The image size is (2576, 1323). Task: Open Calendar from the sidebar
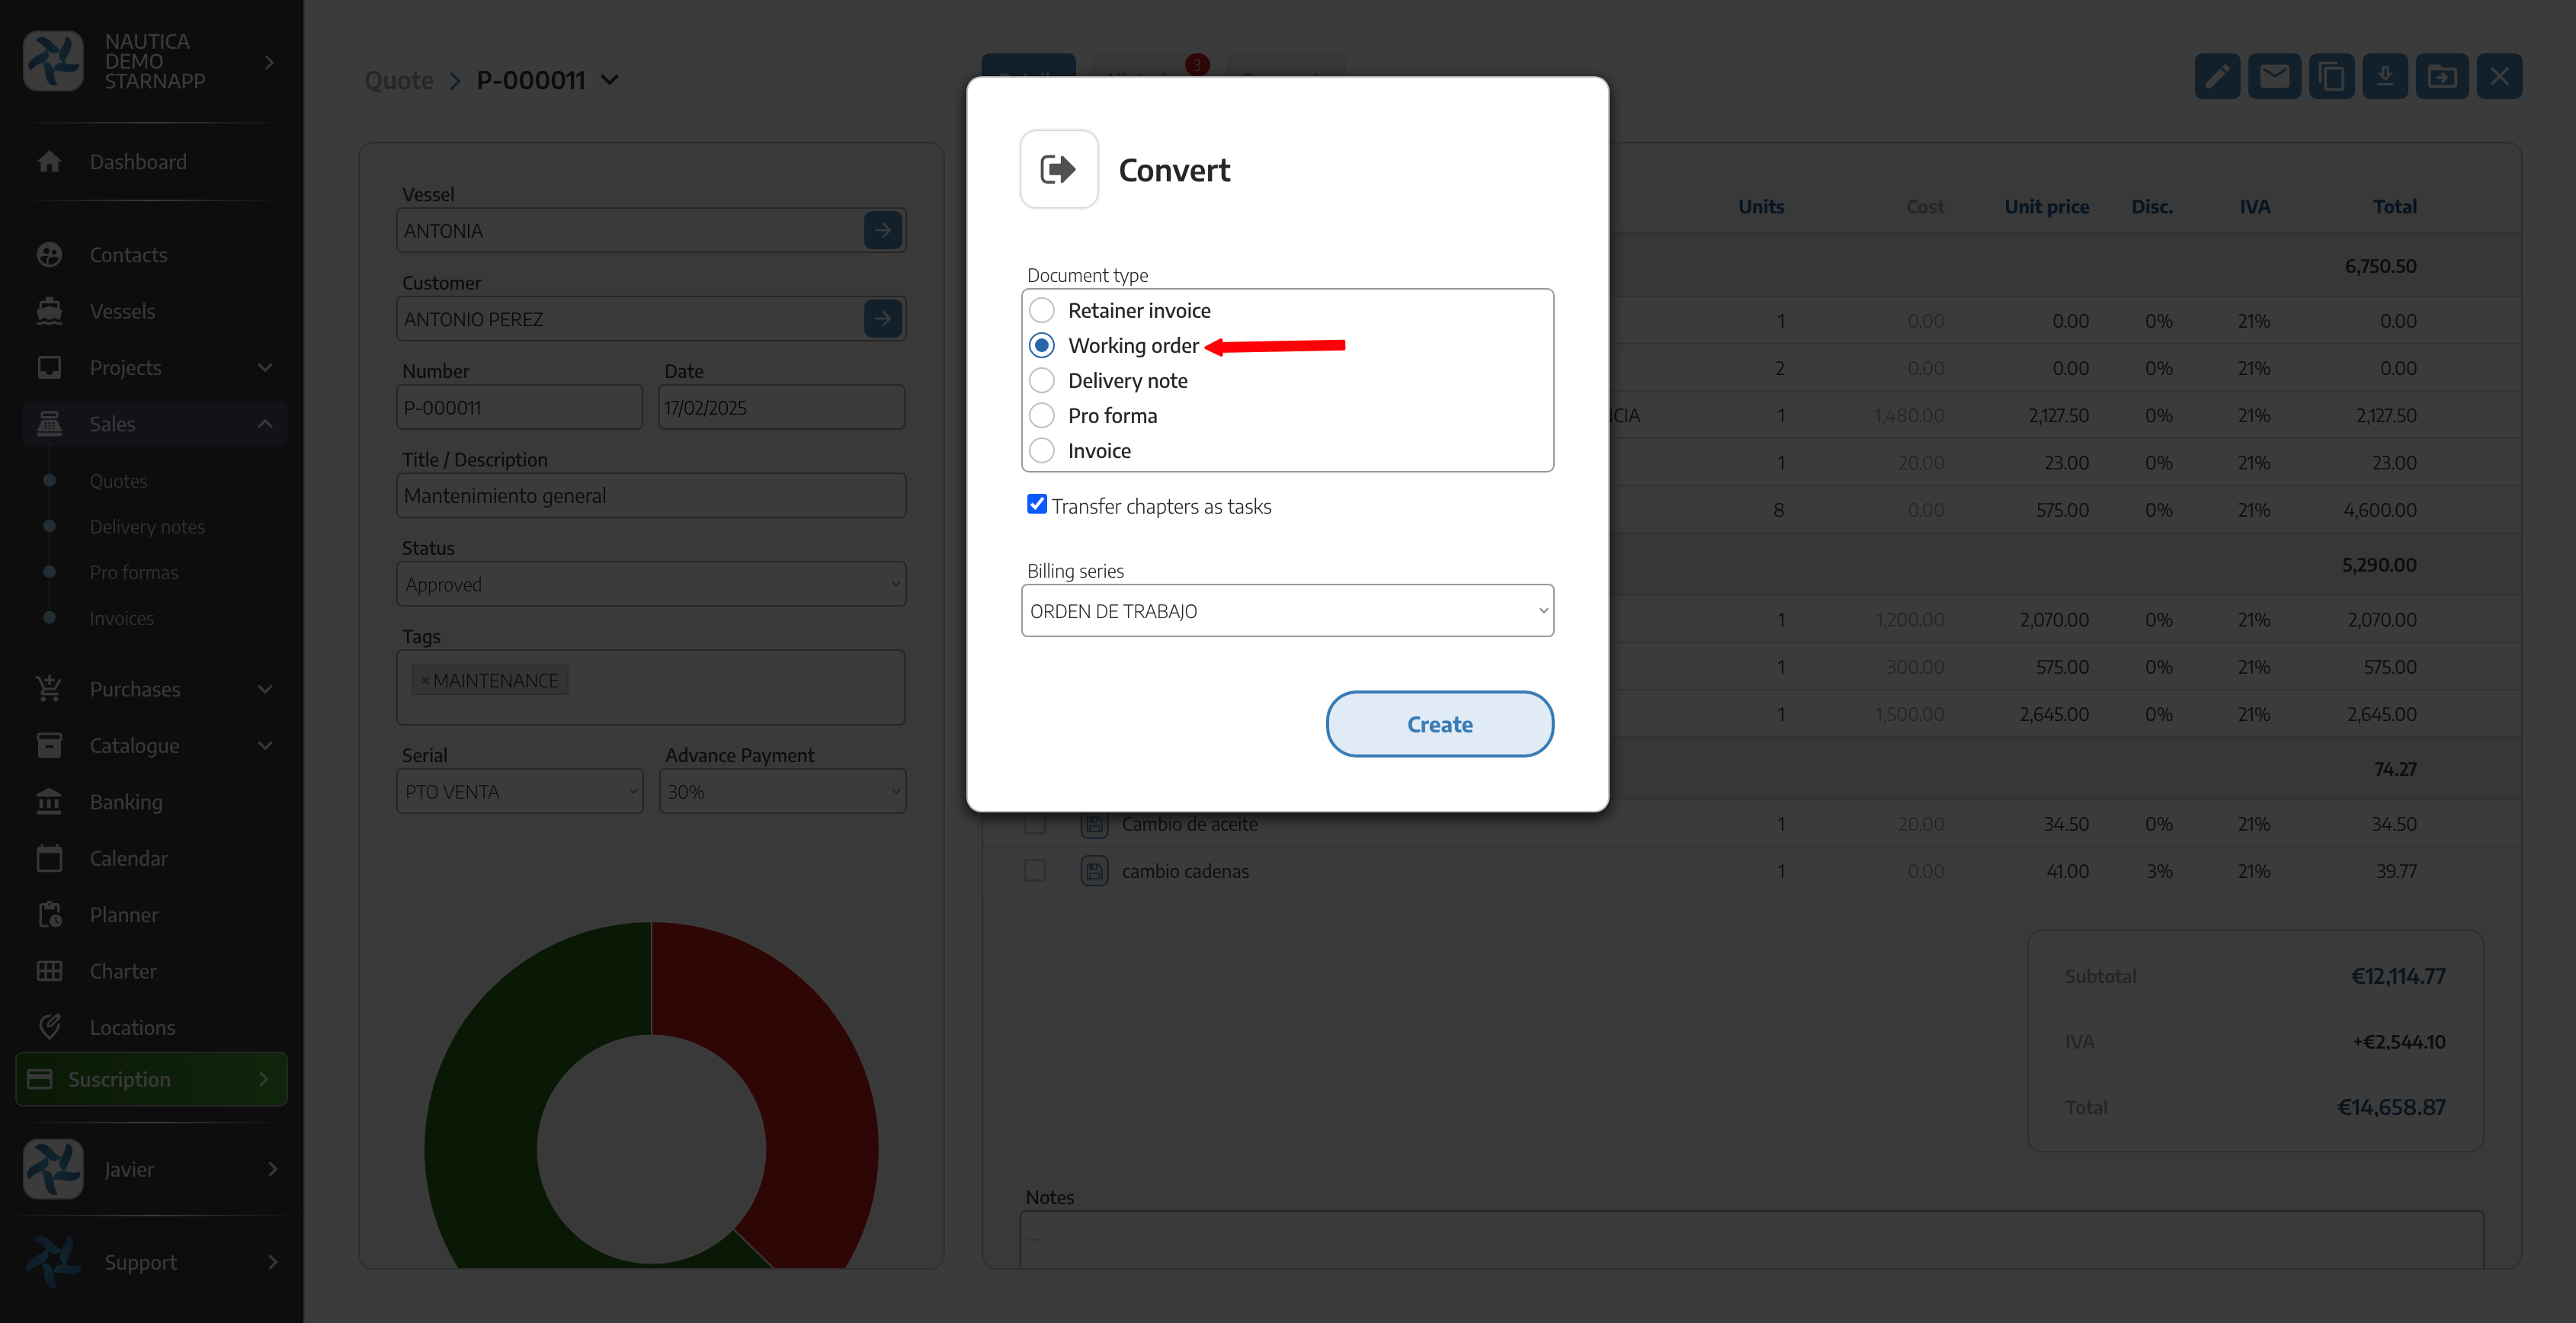(x=129, y=859)
